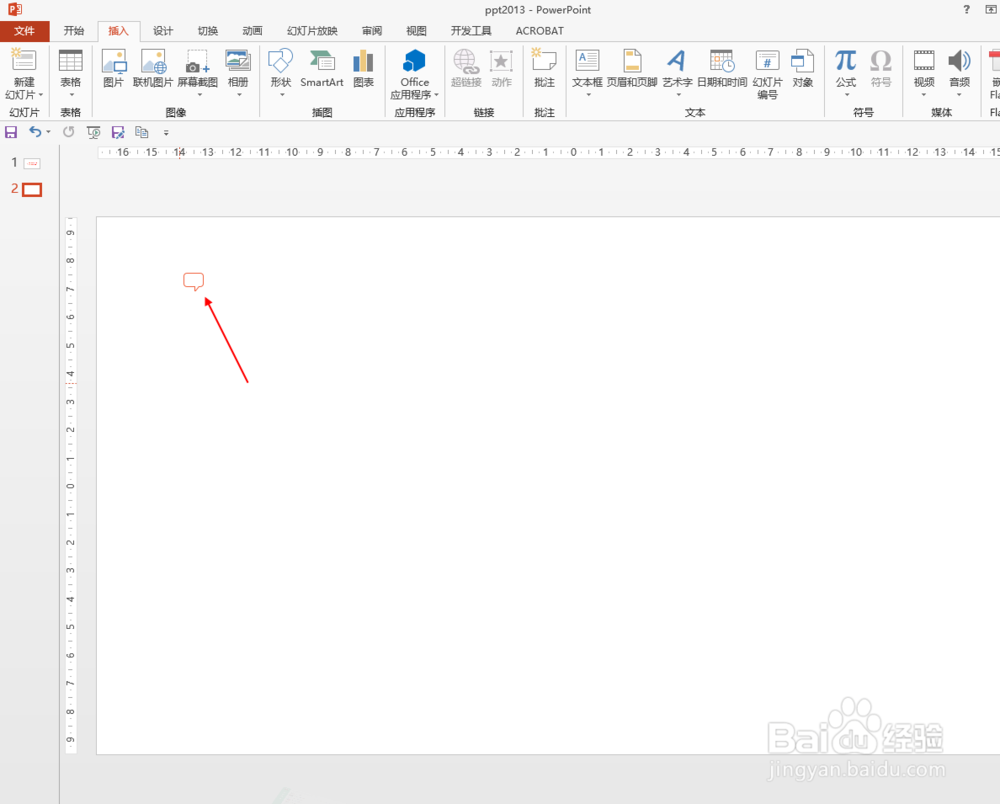Expand the Text Box dropdown arrow
Image resolution: width=1000 pixels, height=804 pixels.
(589, 95)
